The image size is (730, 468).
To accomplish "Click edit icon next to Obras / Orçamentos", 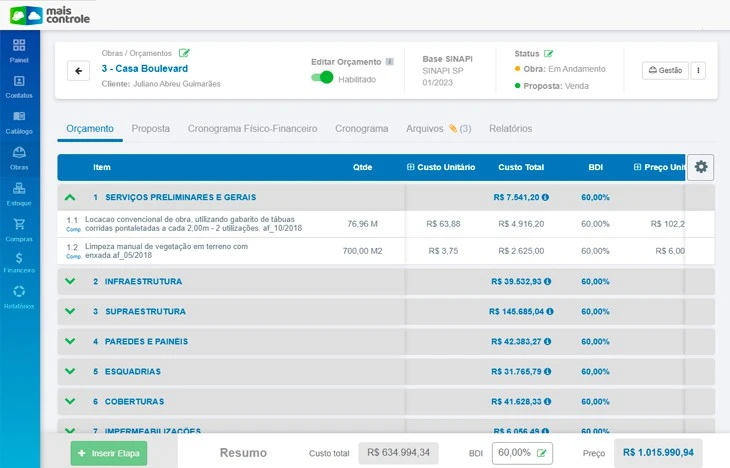I will tap(184, 53).
